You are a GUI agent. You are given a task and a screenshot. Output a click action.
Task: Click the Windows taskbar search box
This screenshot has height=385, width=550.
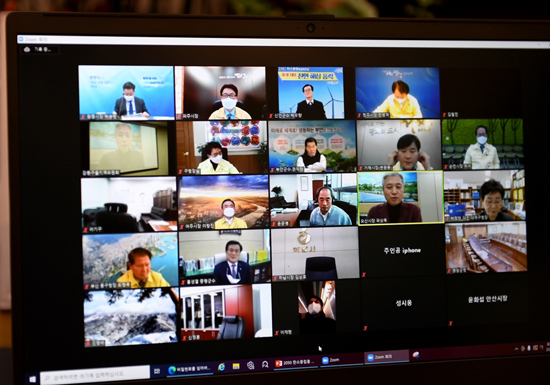(95, 374)
